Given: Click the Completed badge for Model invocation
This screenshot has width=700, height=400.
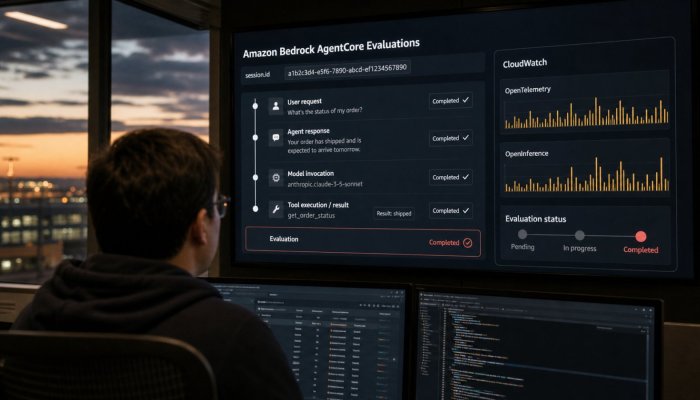Looking at the screenshot, I should coord(450,177).
